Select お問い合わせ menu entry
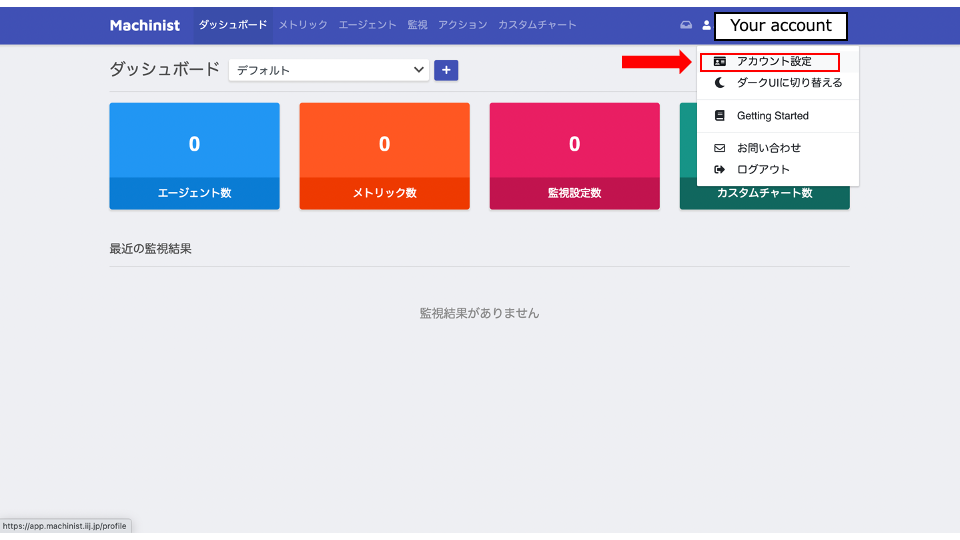This screenshot has height=540, width=960. (778, 148)
